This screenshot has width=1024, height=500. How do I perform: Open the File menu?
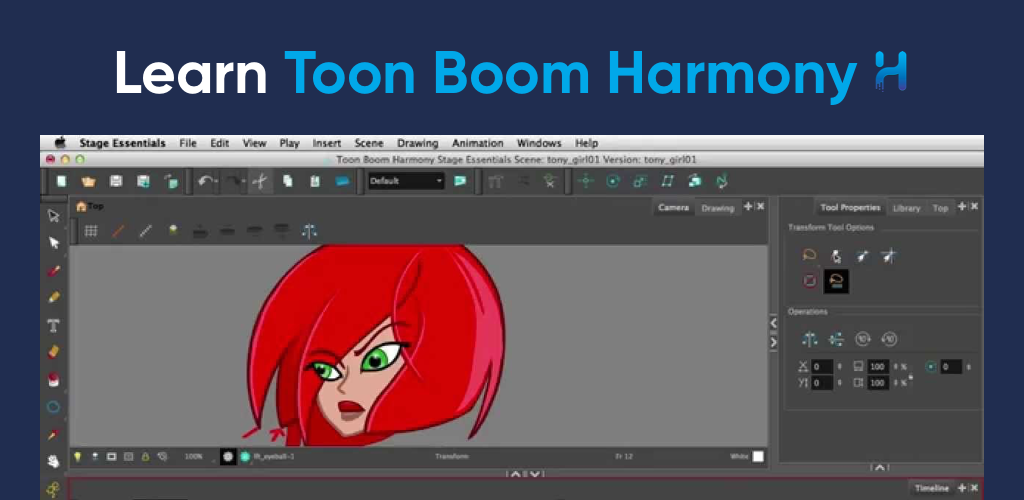pos(188,143)
